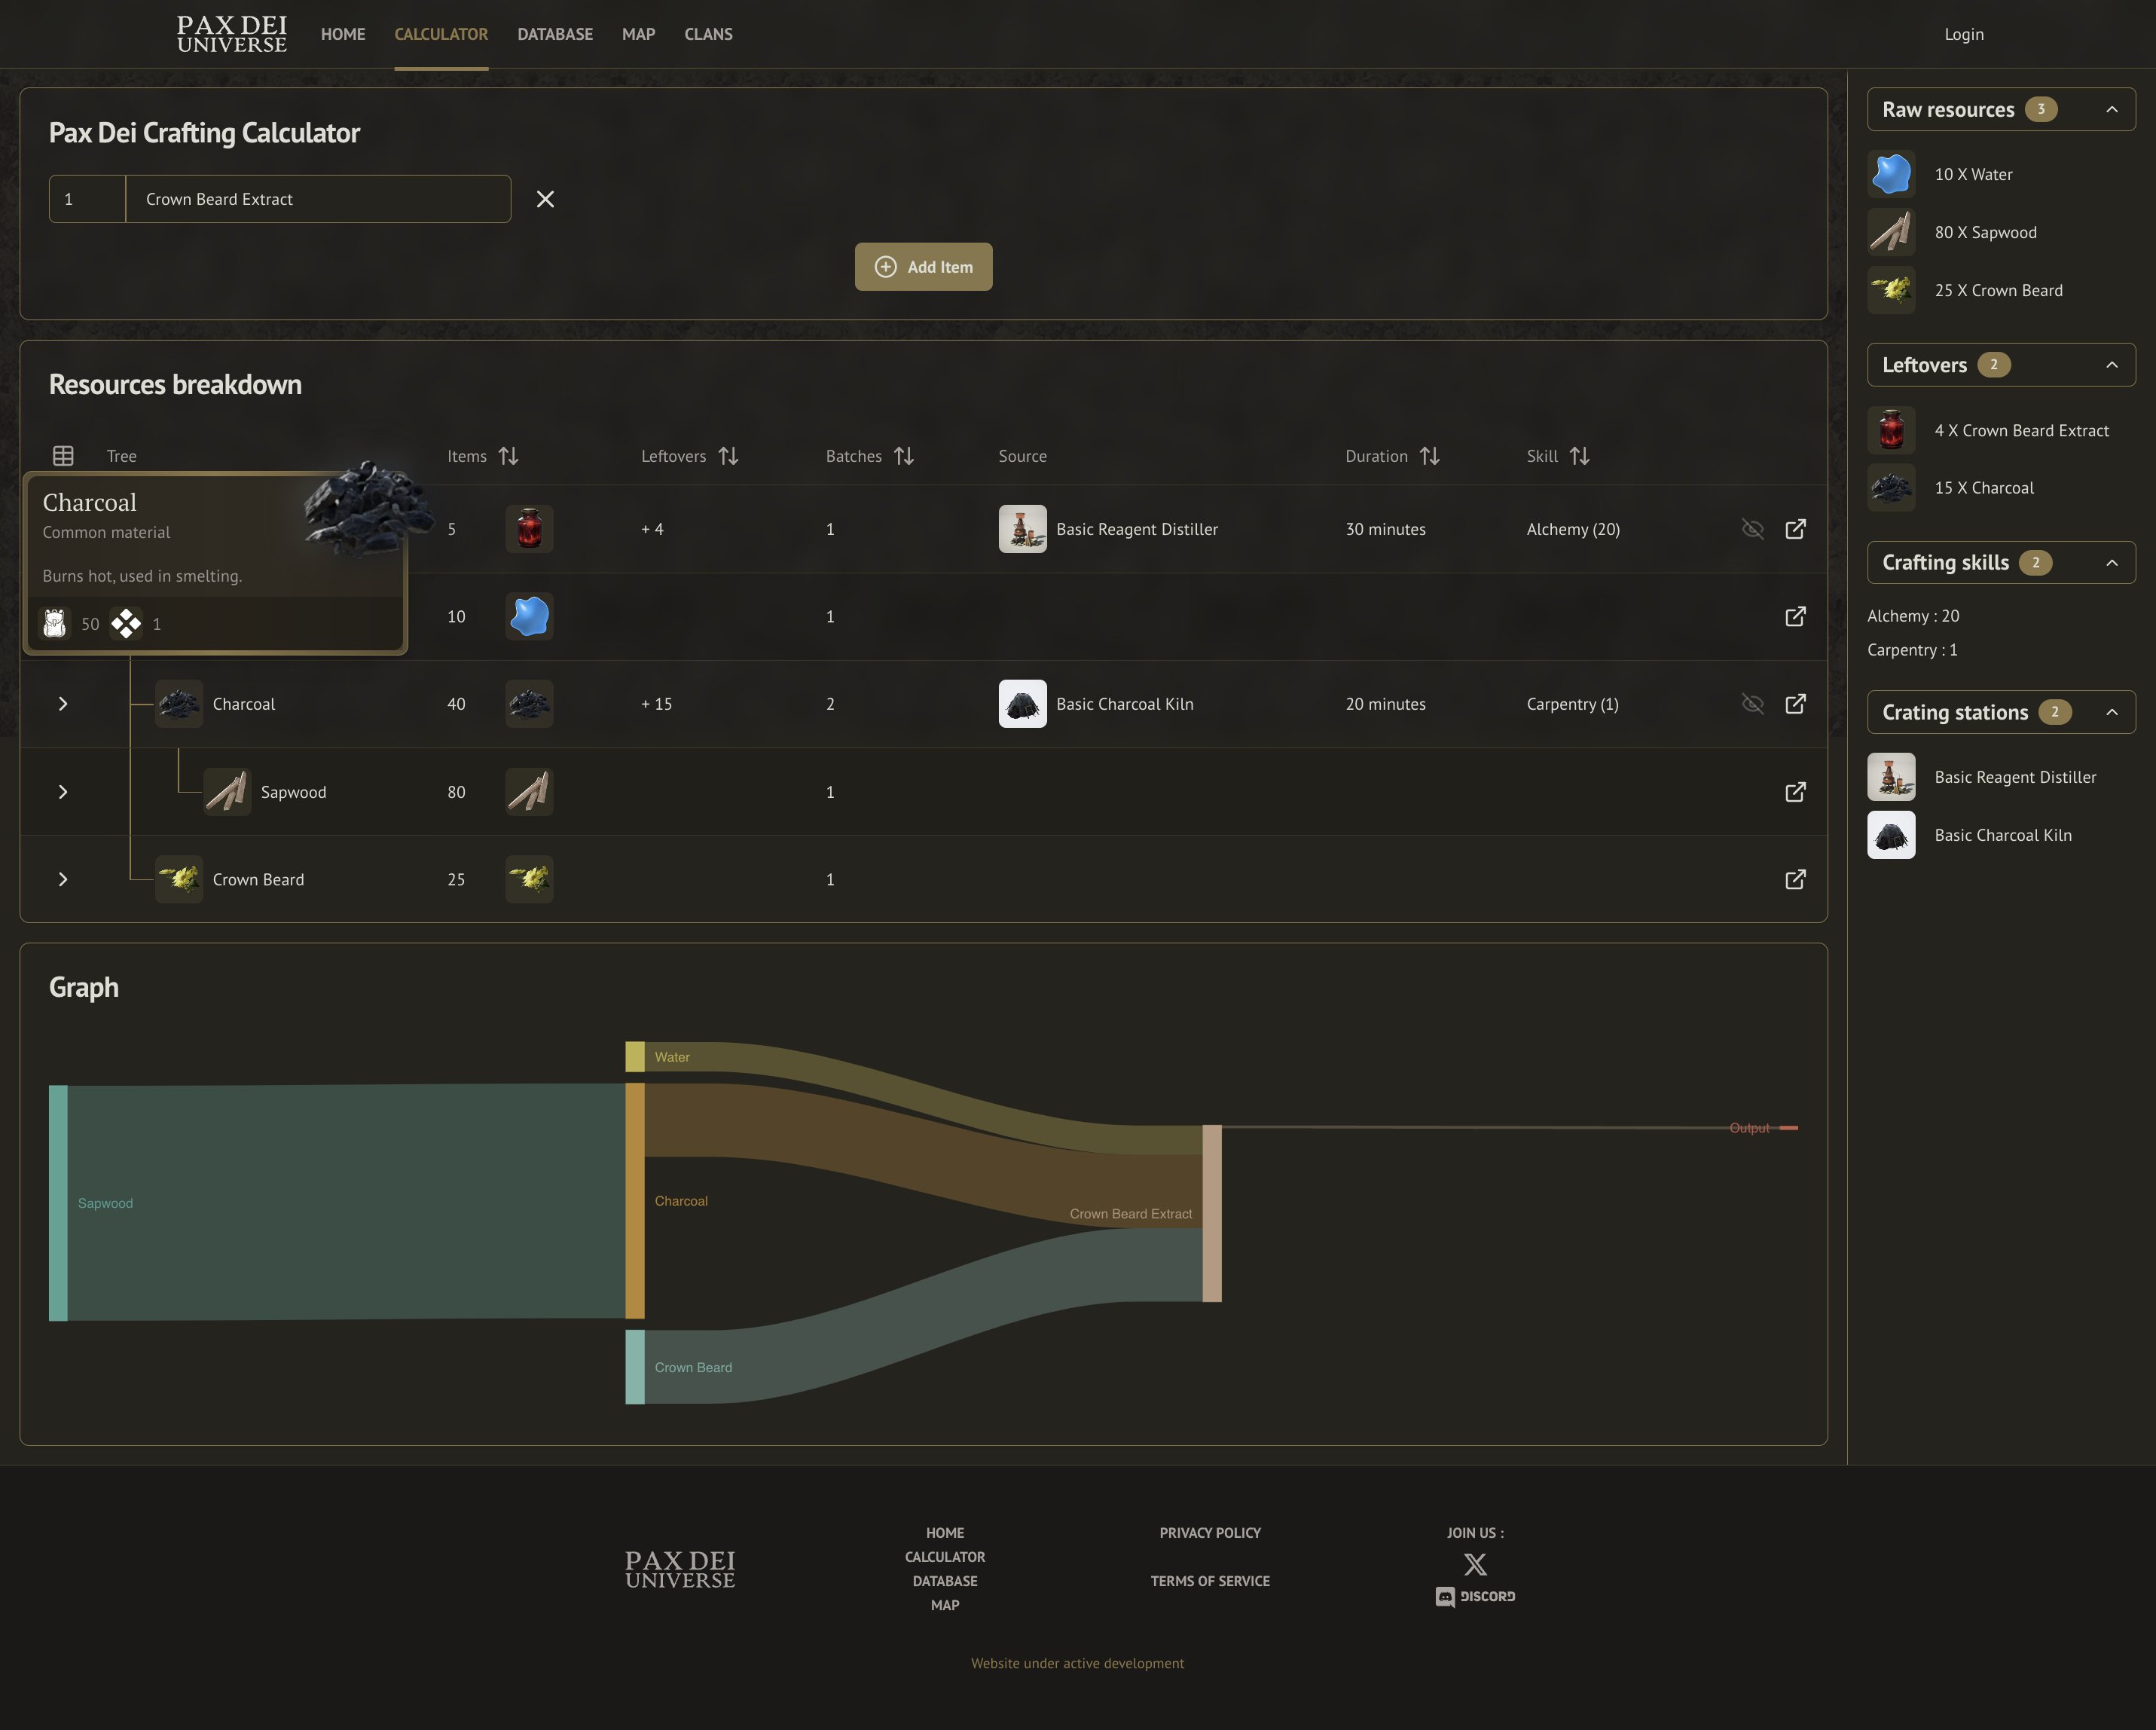Toggle visibility of Crown Beard Extract row
Image resolution: width=2156 pixels, height=1730 pixels.
(x=1752, y=529)
